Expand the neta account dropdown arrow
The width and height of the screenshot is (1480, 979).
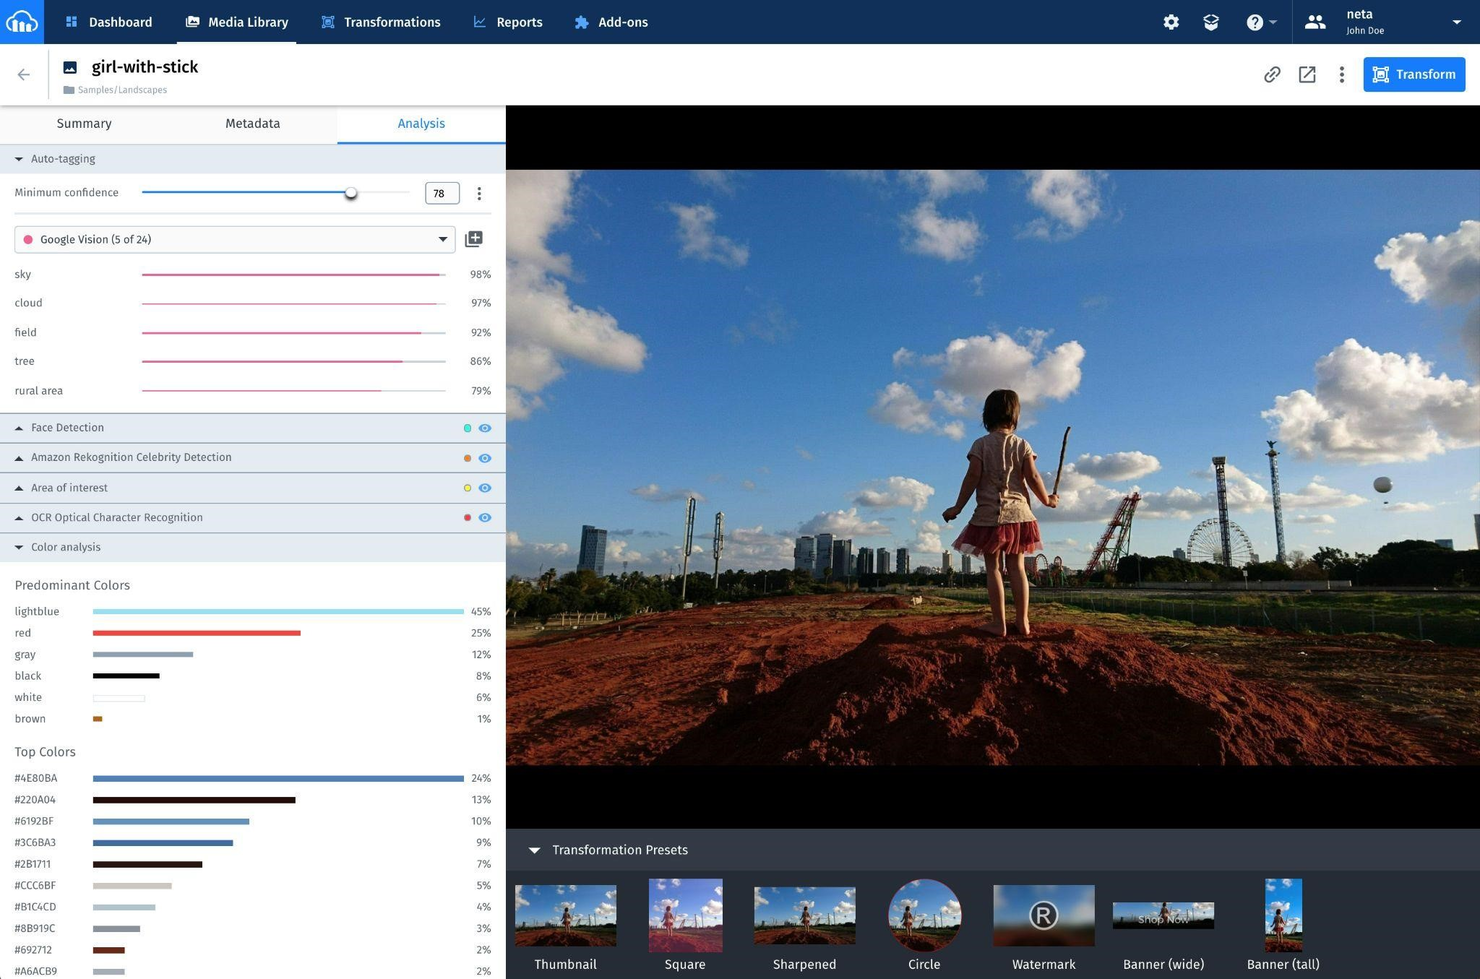1456,22
